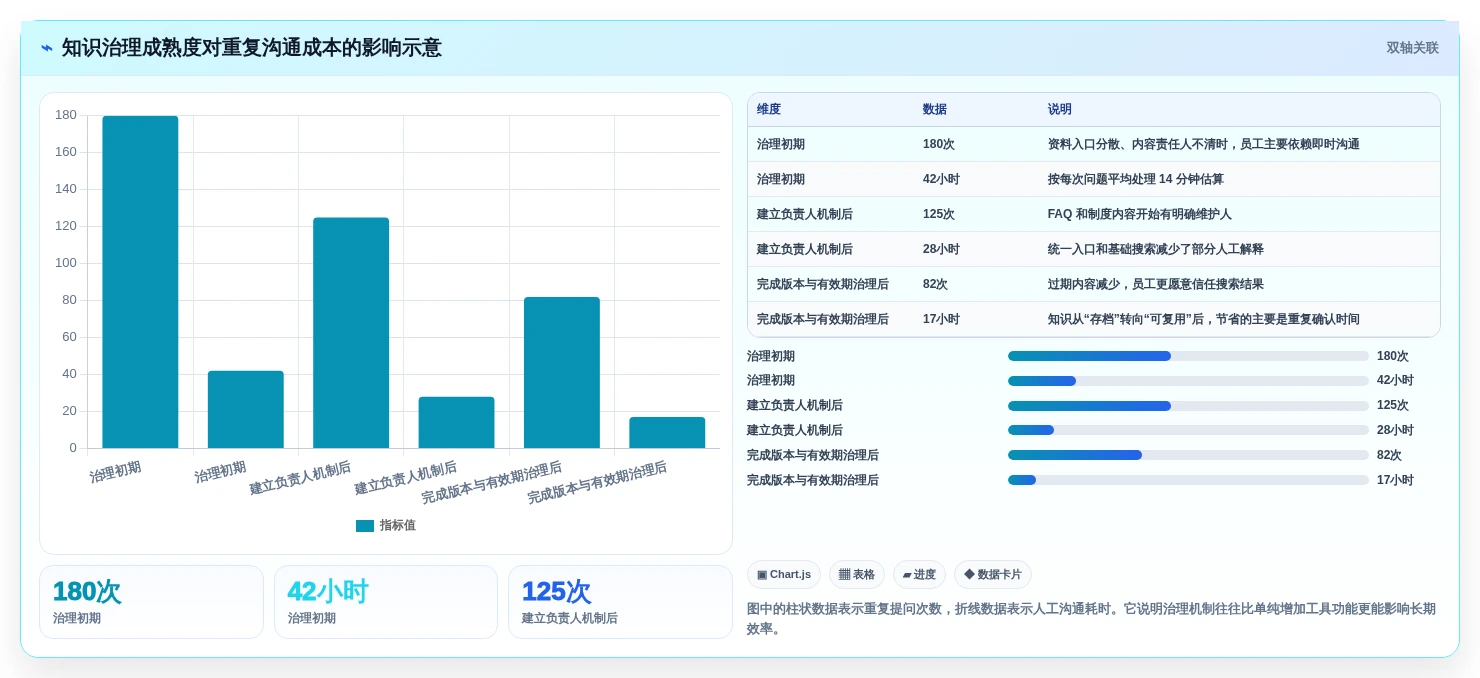
Task: Click the y-axis label 180
Action: point(66,115)
